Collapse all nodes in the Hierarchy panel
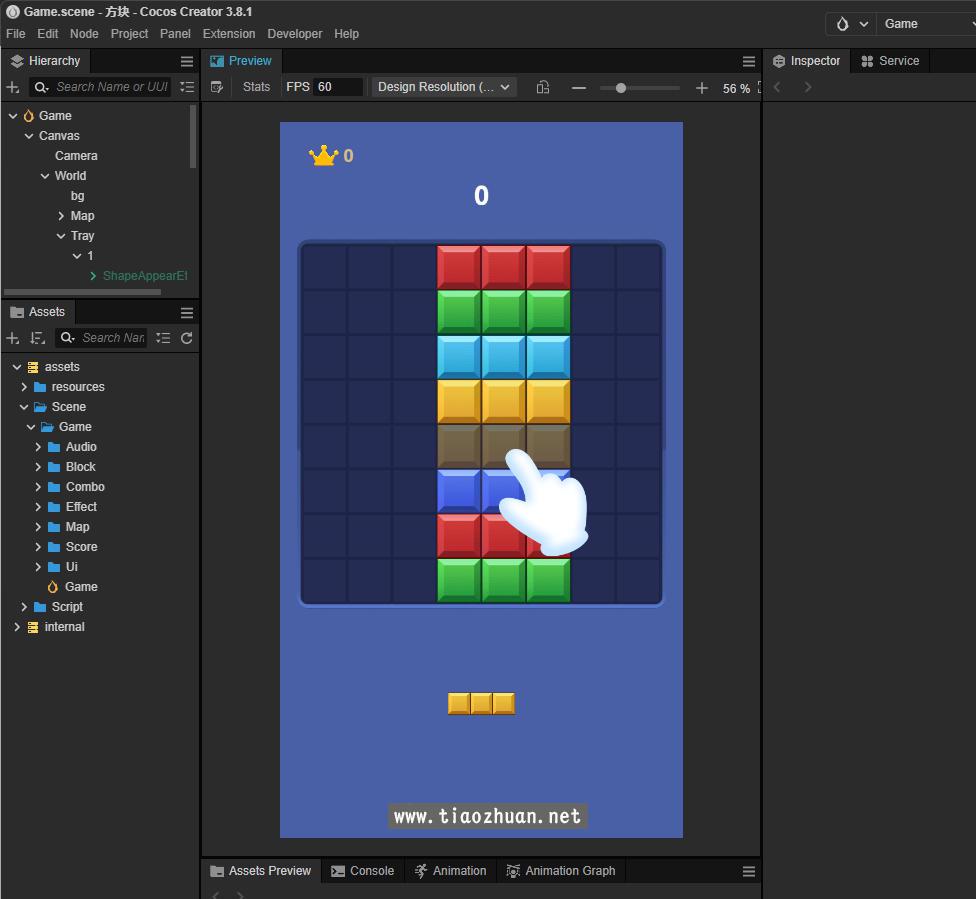This screenshot has height=899, width=976. pos(187,87)
